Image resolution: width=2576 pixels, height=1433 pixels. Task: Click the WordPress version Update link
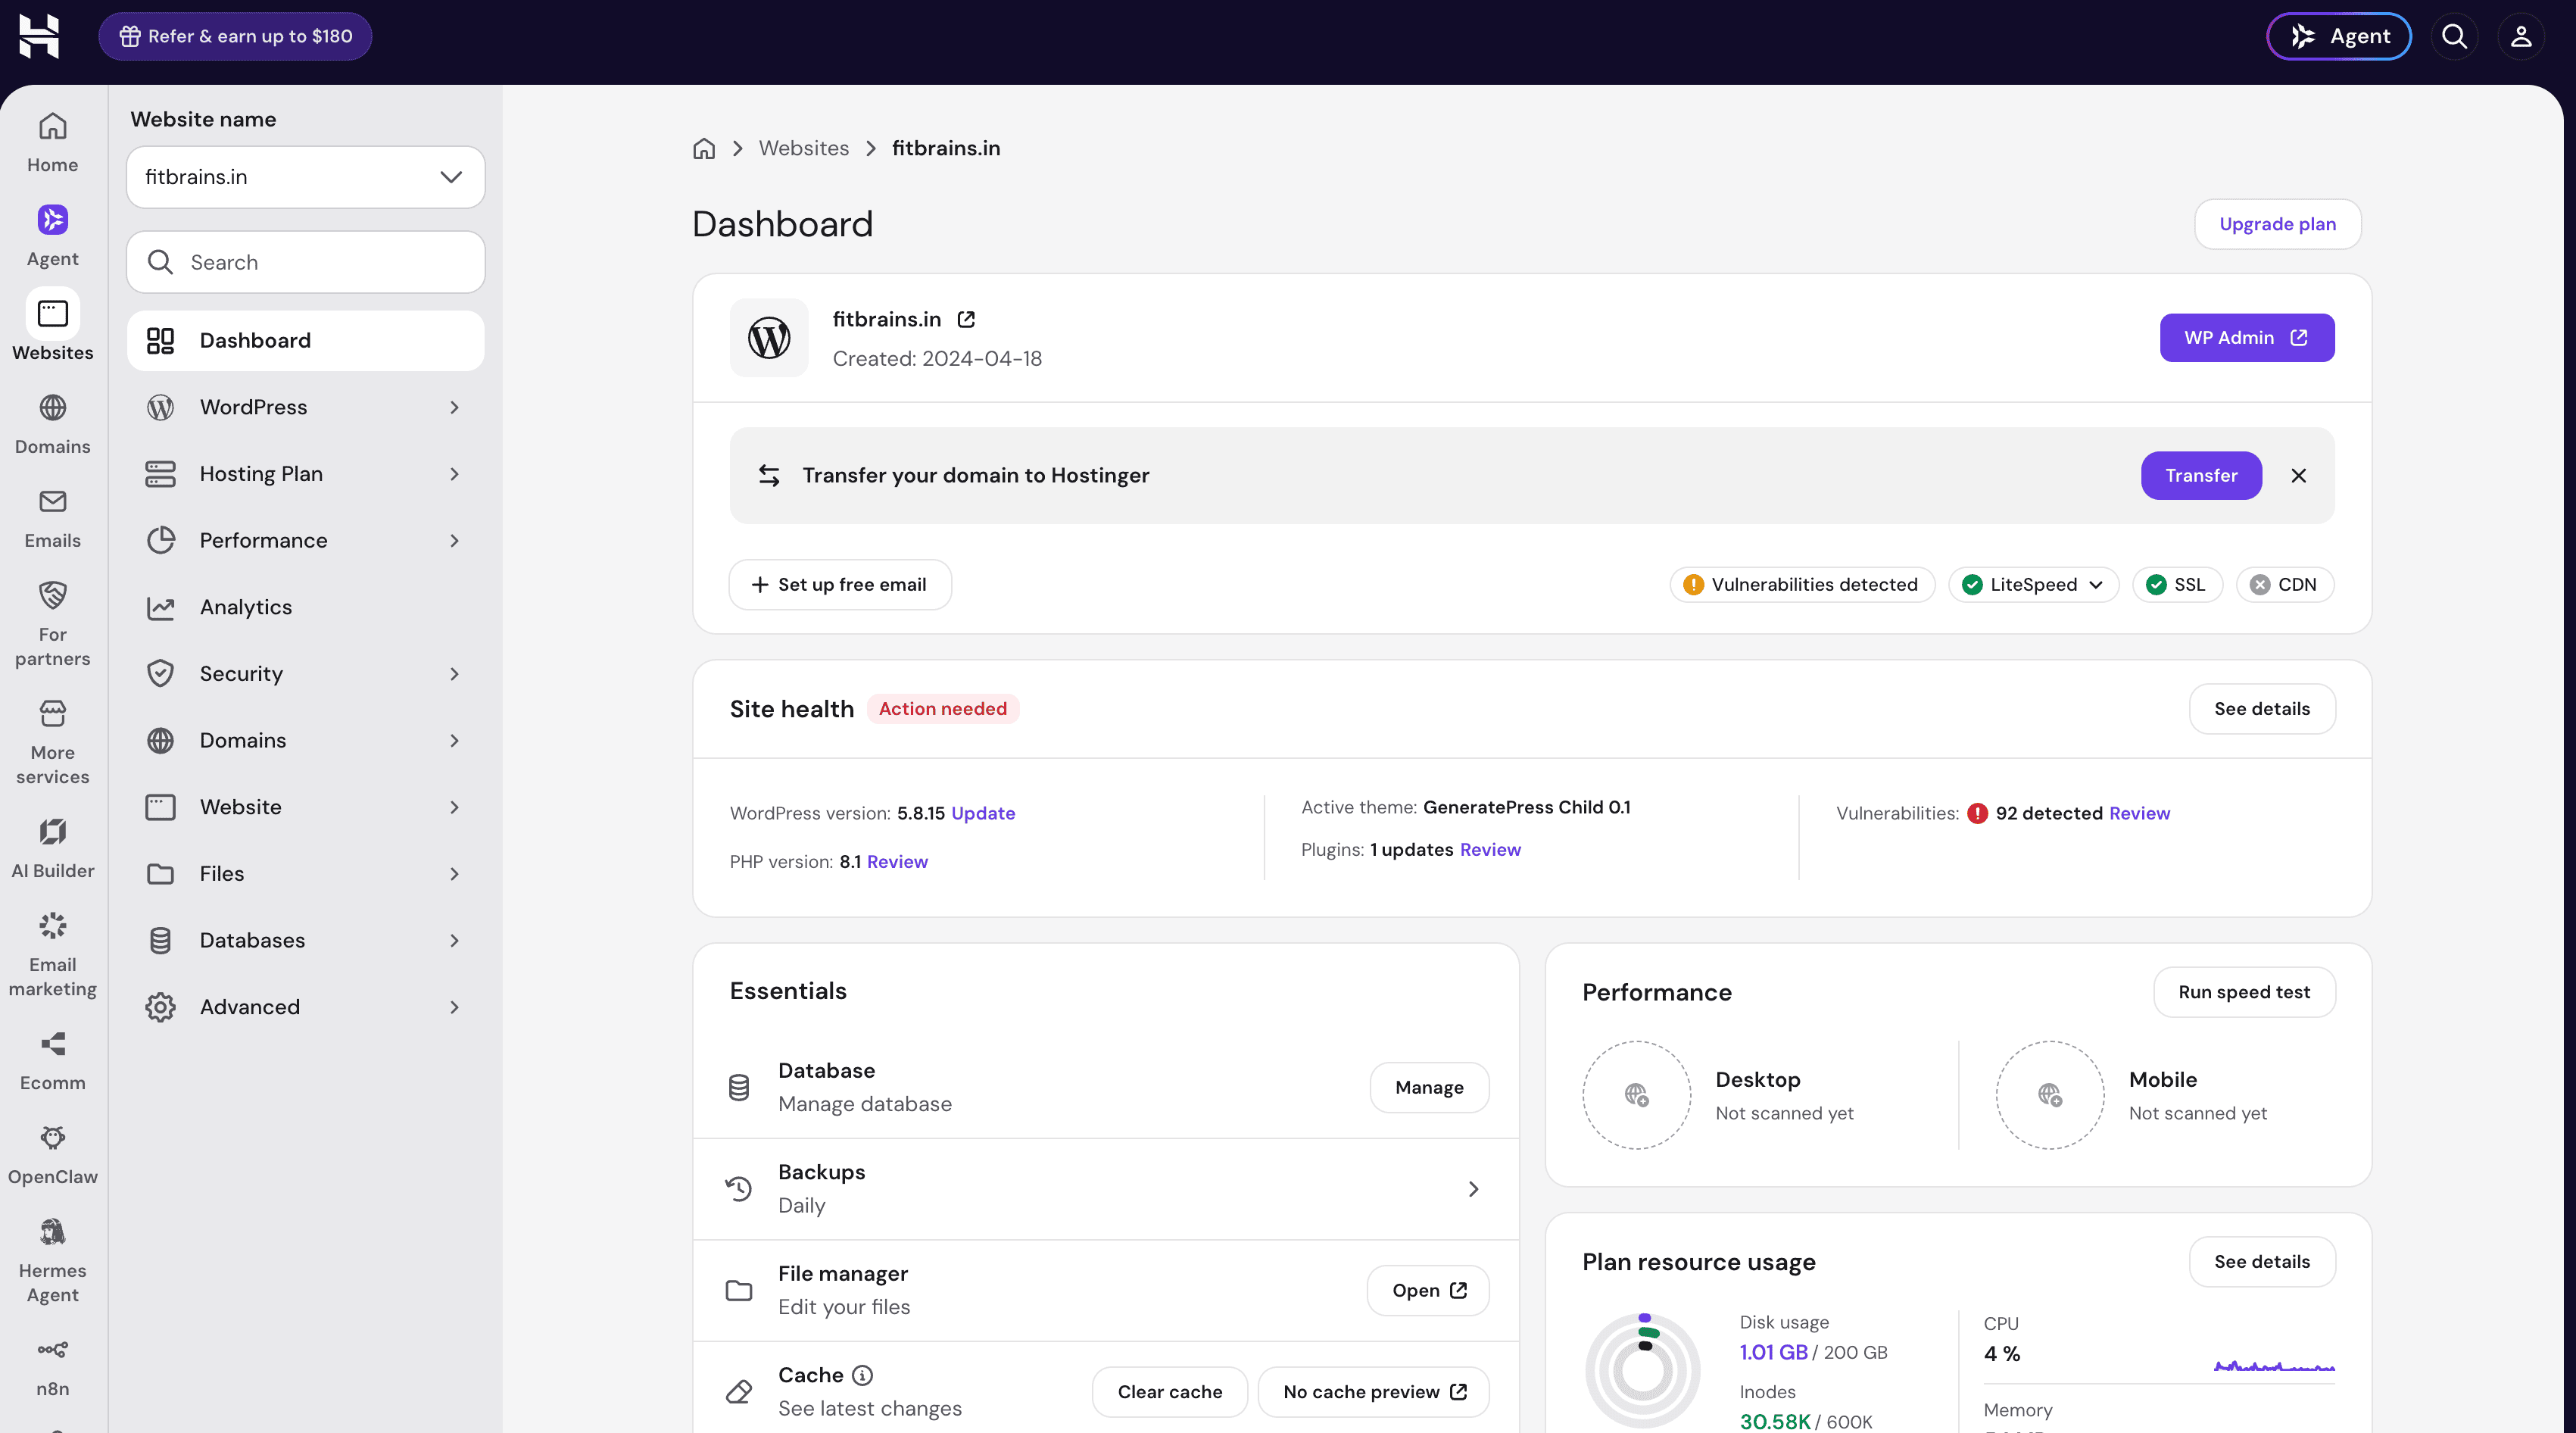tap(983, 813)
